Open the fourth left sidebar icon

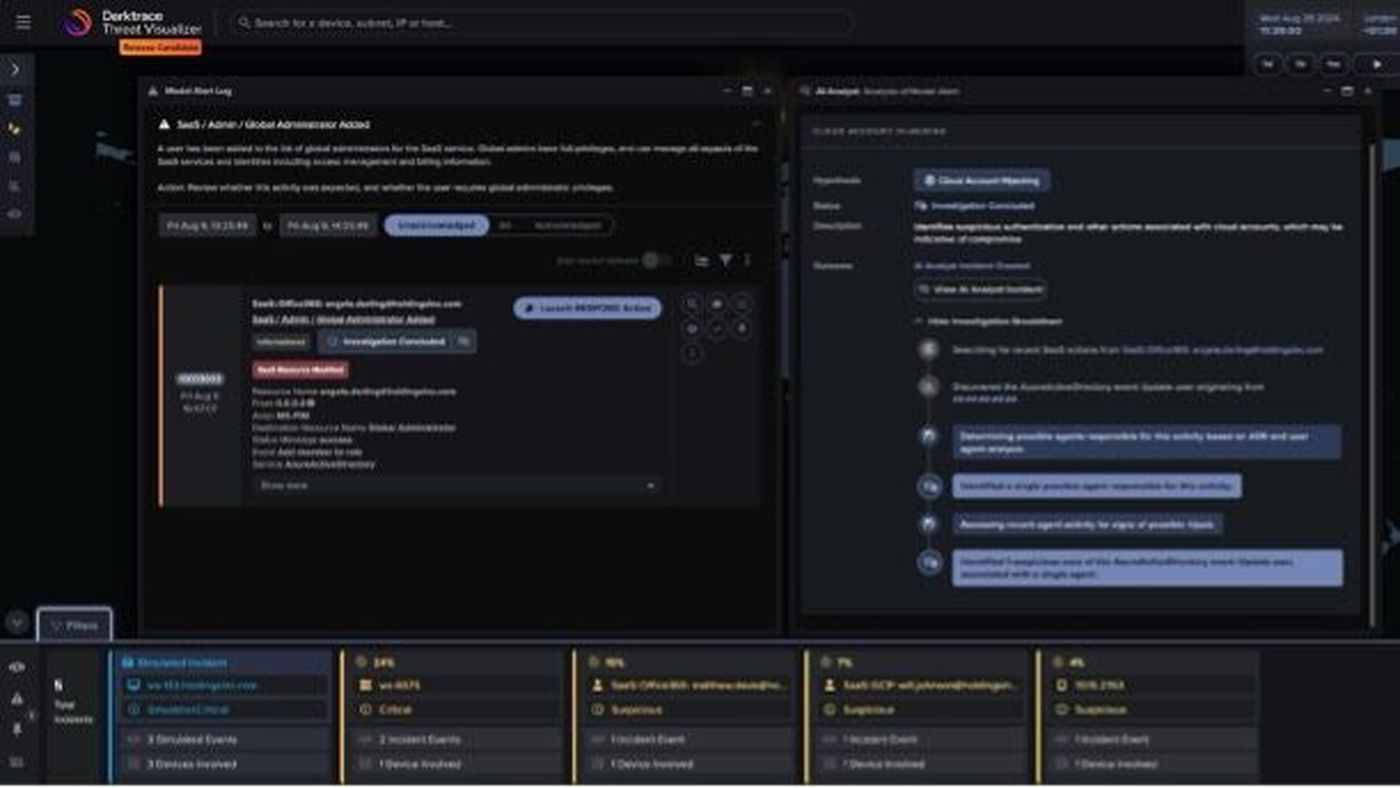click(15, 186)
